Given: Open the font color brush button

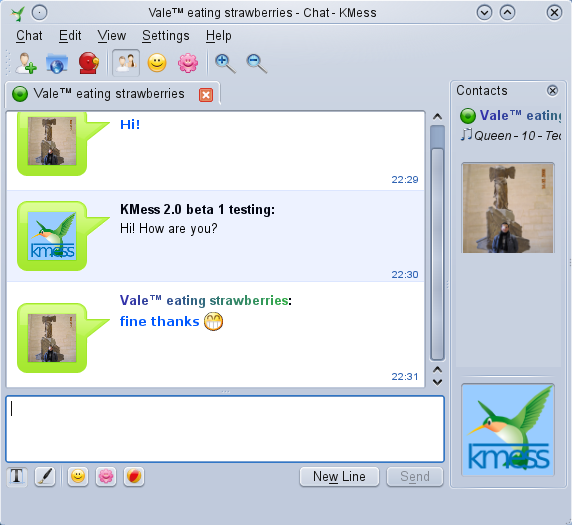Looking at the screenshot, I should (45, 476).
